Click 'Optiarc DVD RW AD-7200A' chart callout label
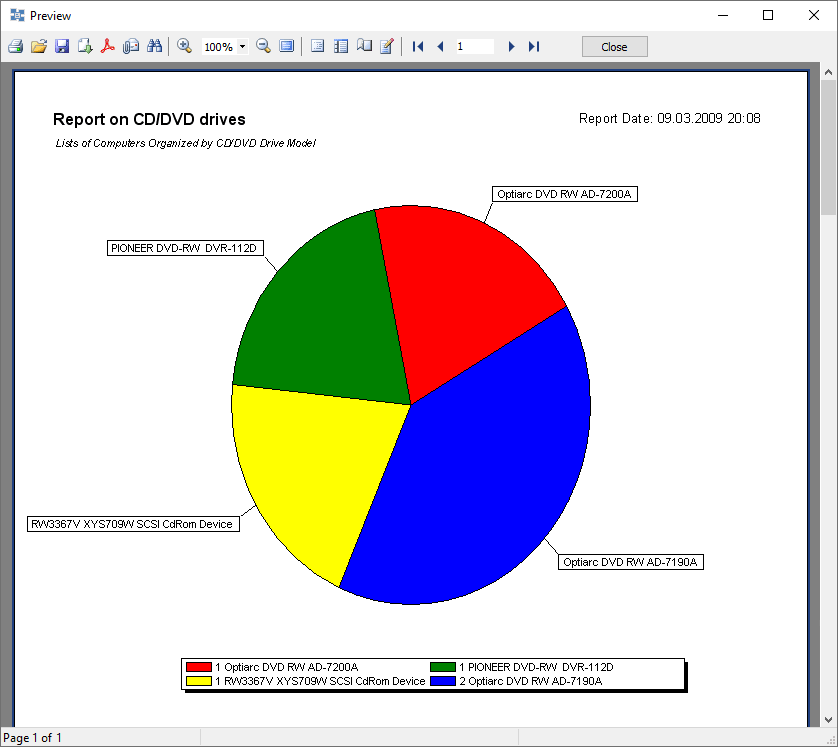 [565, 194]
